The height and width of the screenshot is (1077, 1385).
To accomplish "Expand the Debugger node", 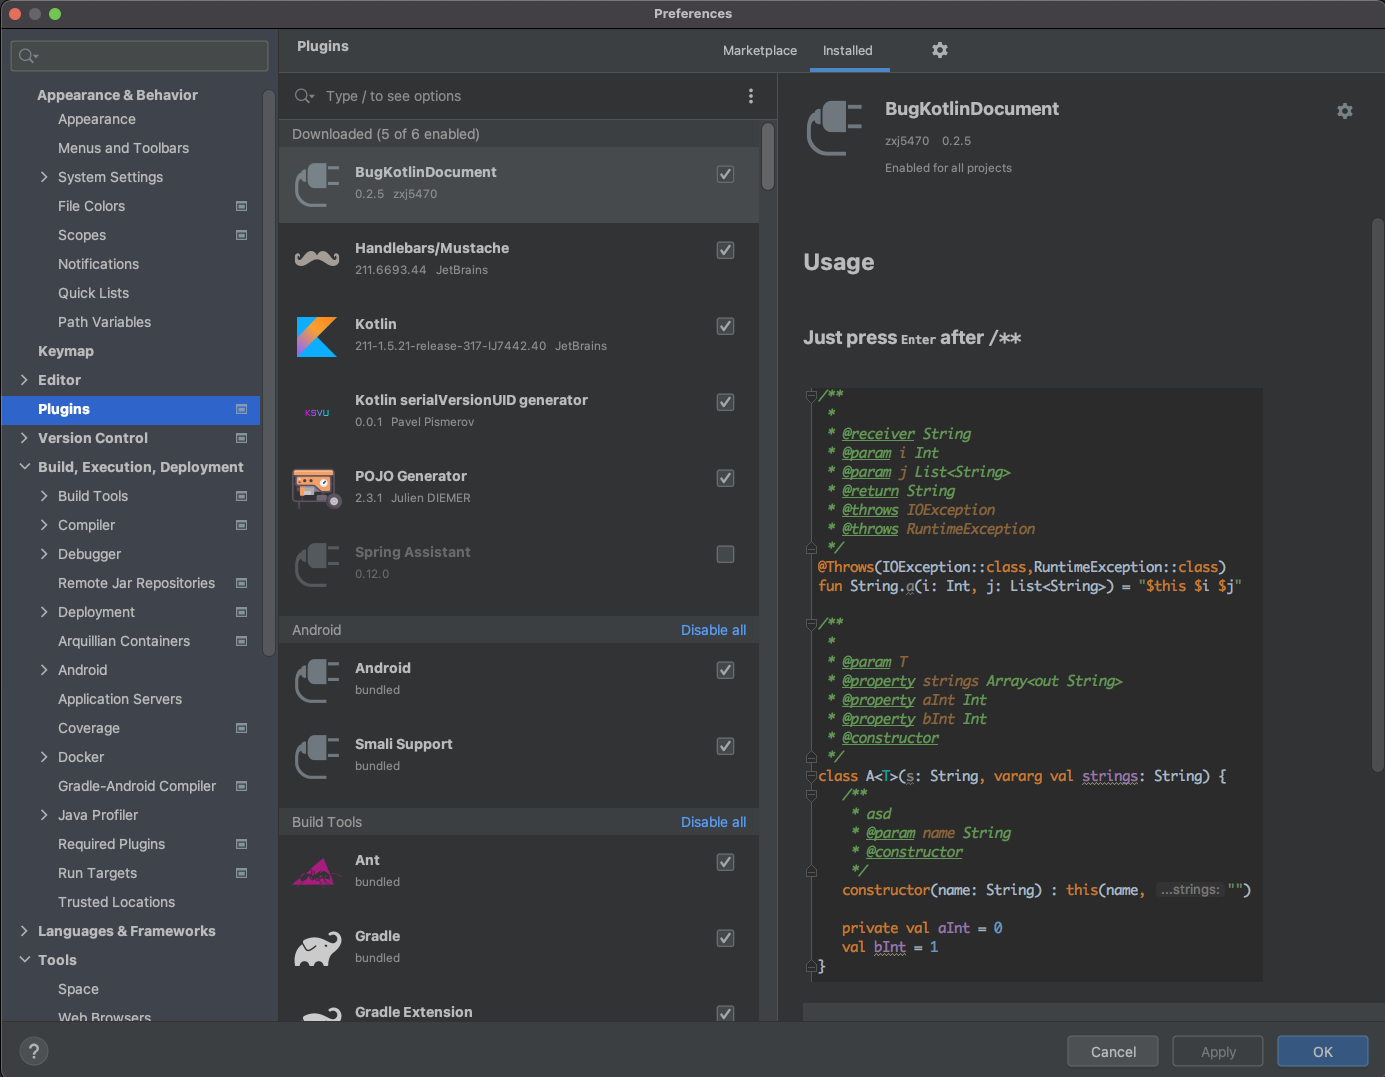I will coord(44,554).
